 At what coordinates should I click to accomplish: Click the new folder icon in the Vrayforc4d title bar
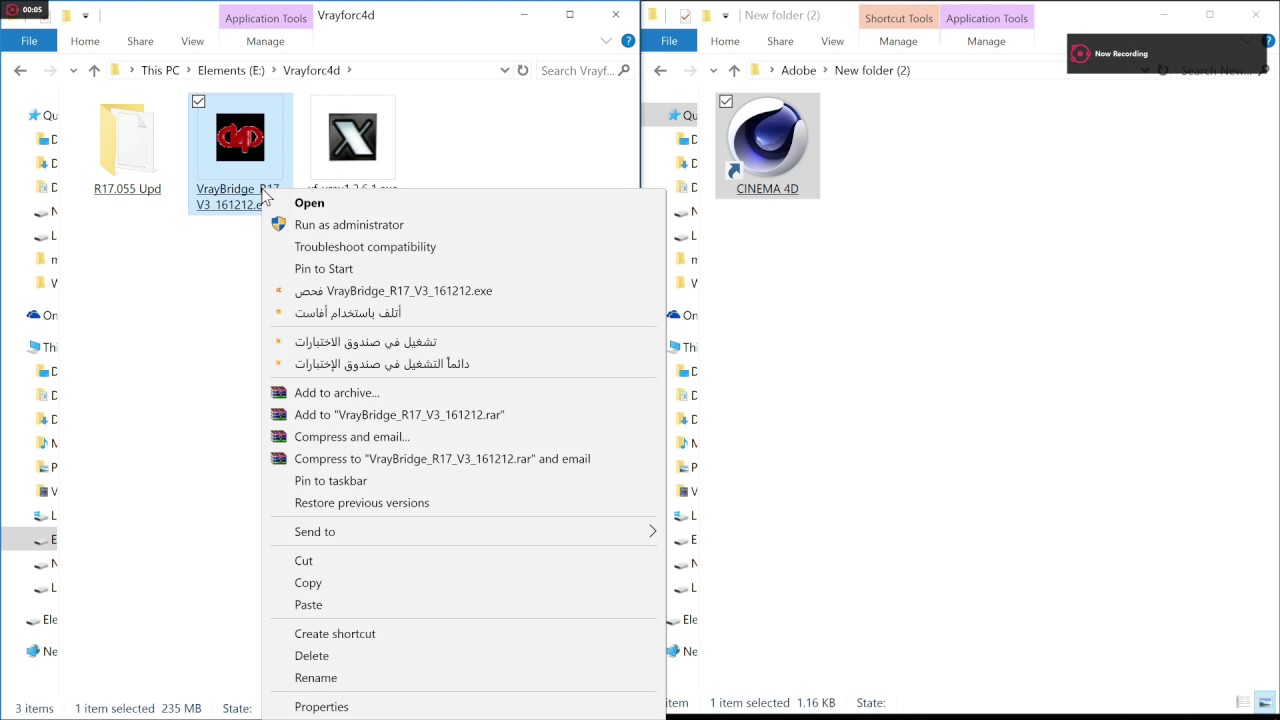click(x=66, y=15)
